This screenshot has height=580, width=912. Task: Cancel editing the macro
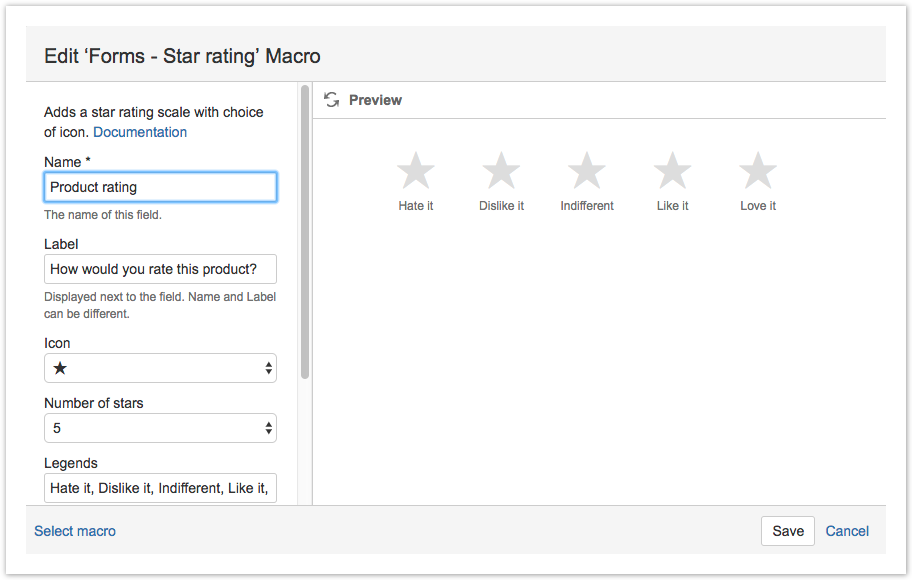847,531
